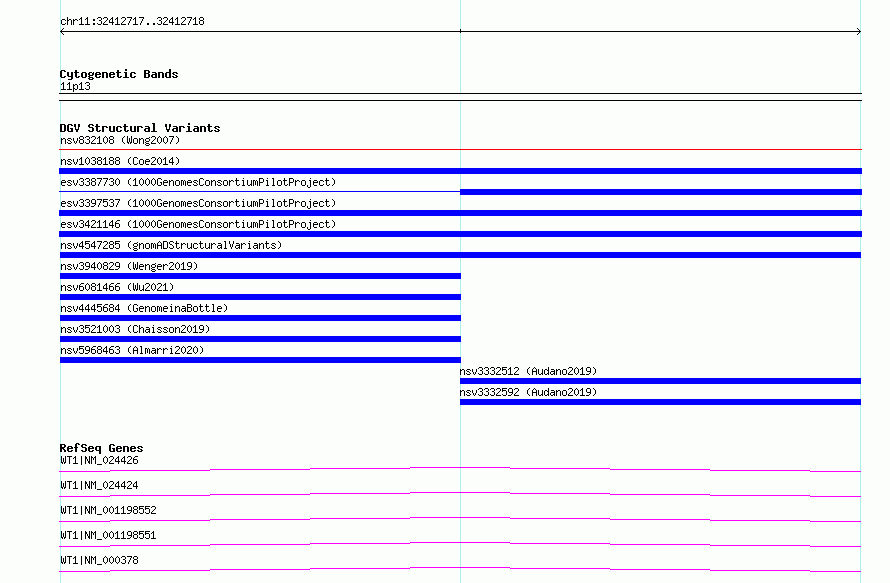Select variant nsv5968463 (Almarri2020) label
Viewport: 890px width, 583px height.
(x=132, y=350)
